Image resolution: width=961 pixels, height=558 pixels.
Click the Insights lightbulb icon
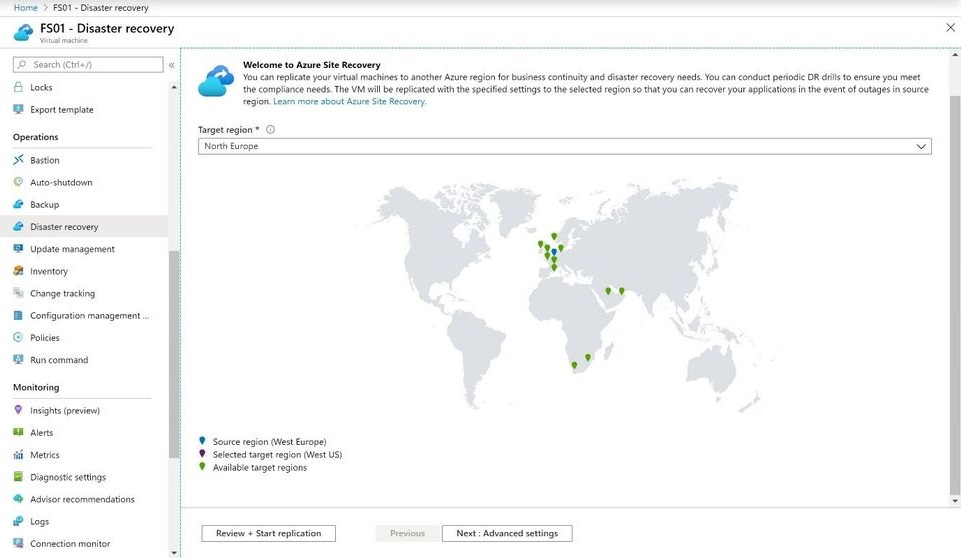click(18, 410)
